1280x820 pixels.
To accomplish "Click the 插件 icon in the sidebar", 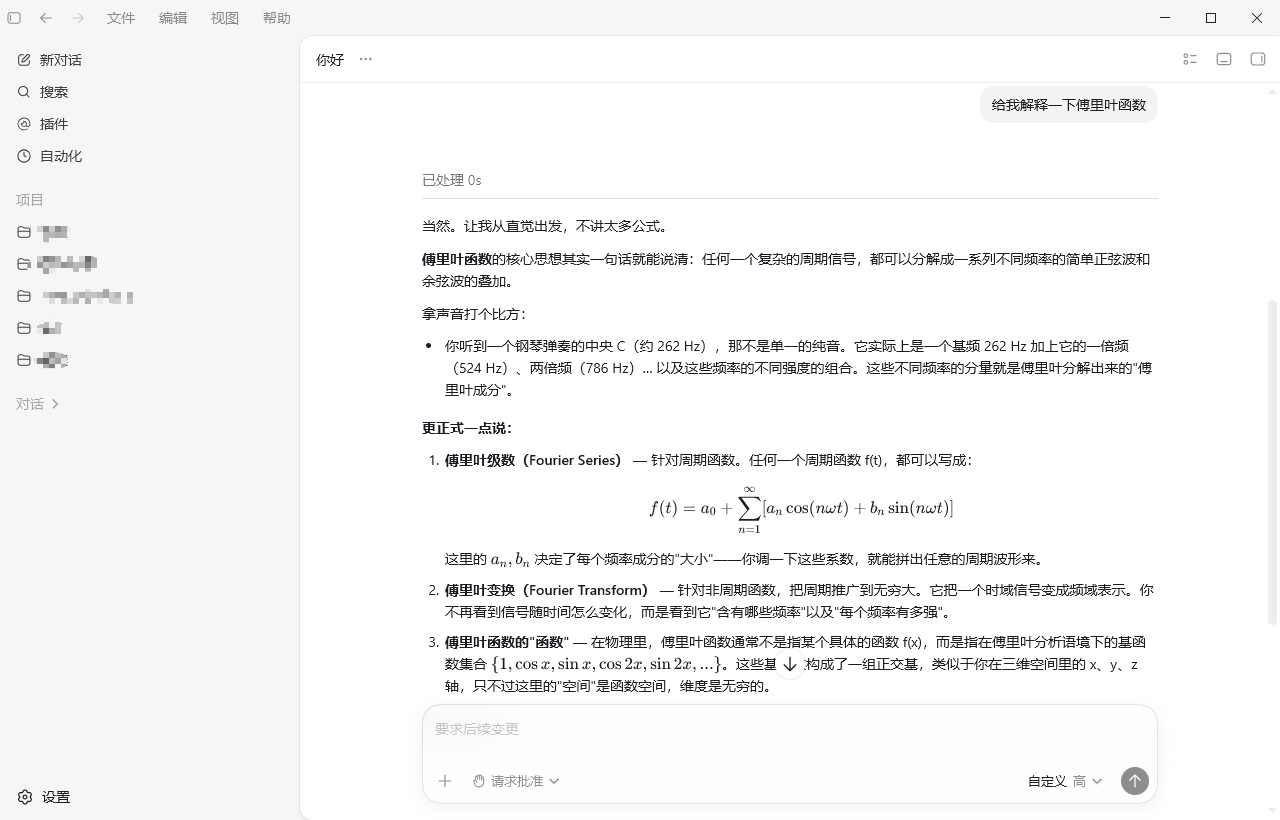I will click(24, 124).
